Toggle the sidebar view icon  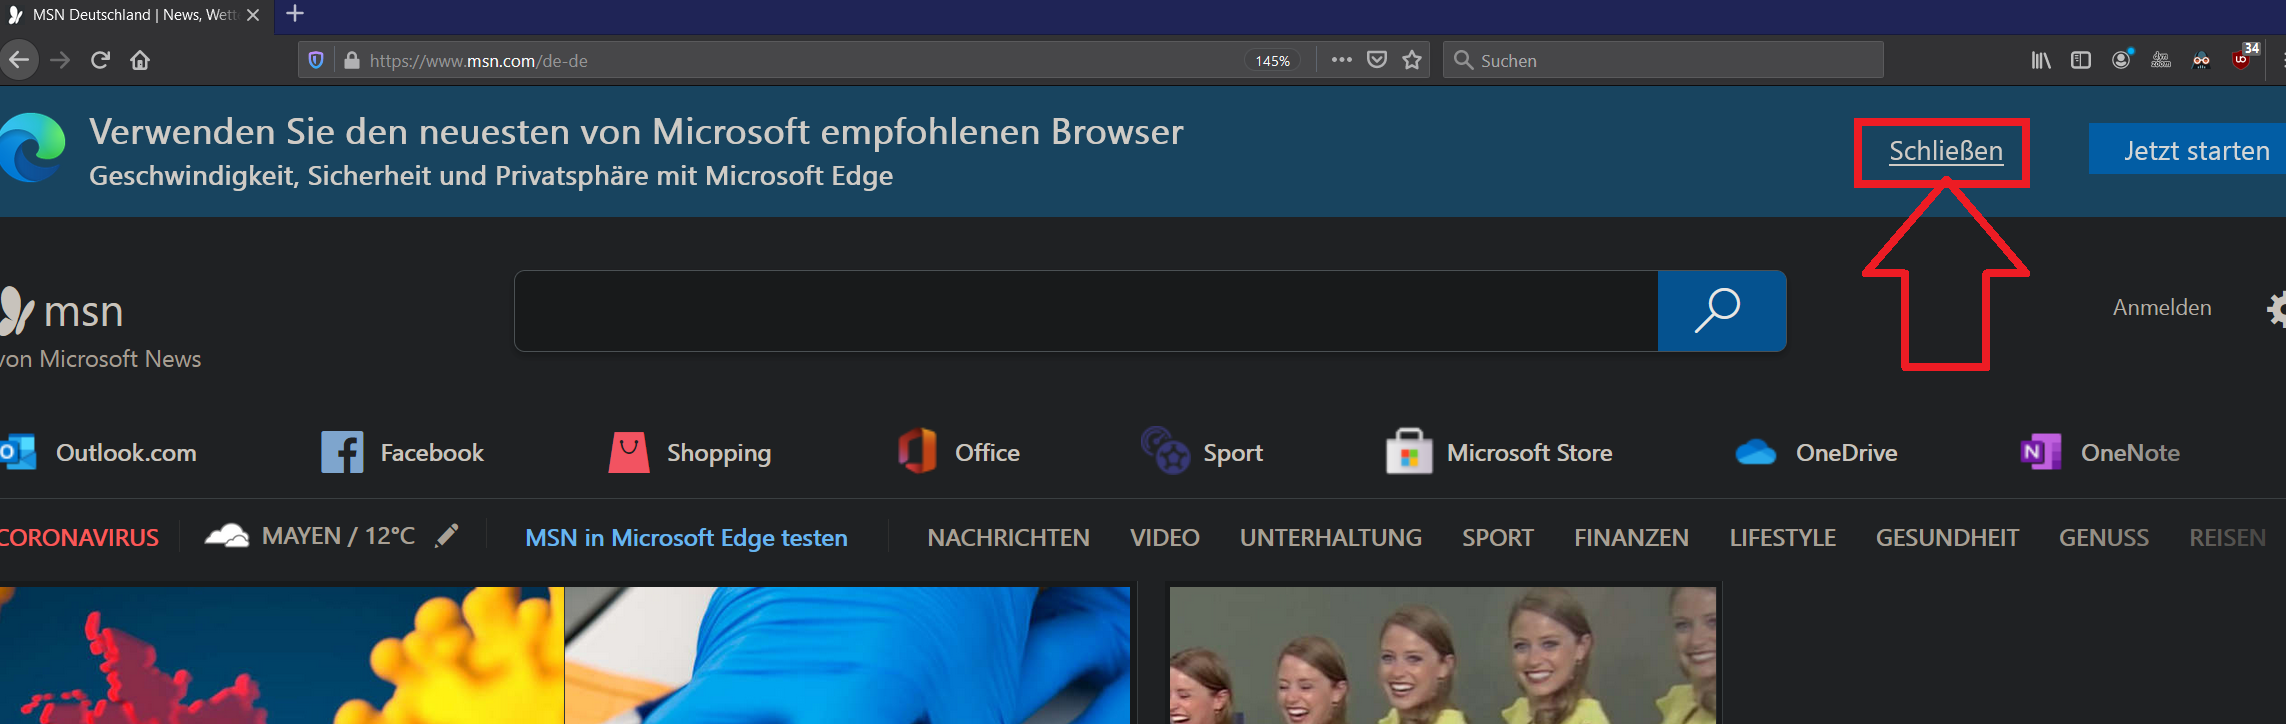2081,60
